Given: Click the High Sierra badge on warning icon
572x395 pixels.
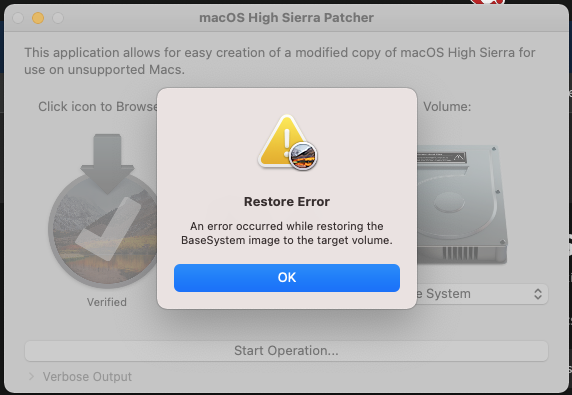Looking at the screenshot, I should tap(303, 156).
